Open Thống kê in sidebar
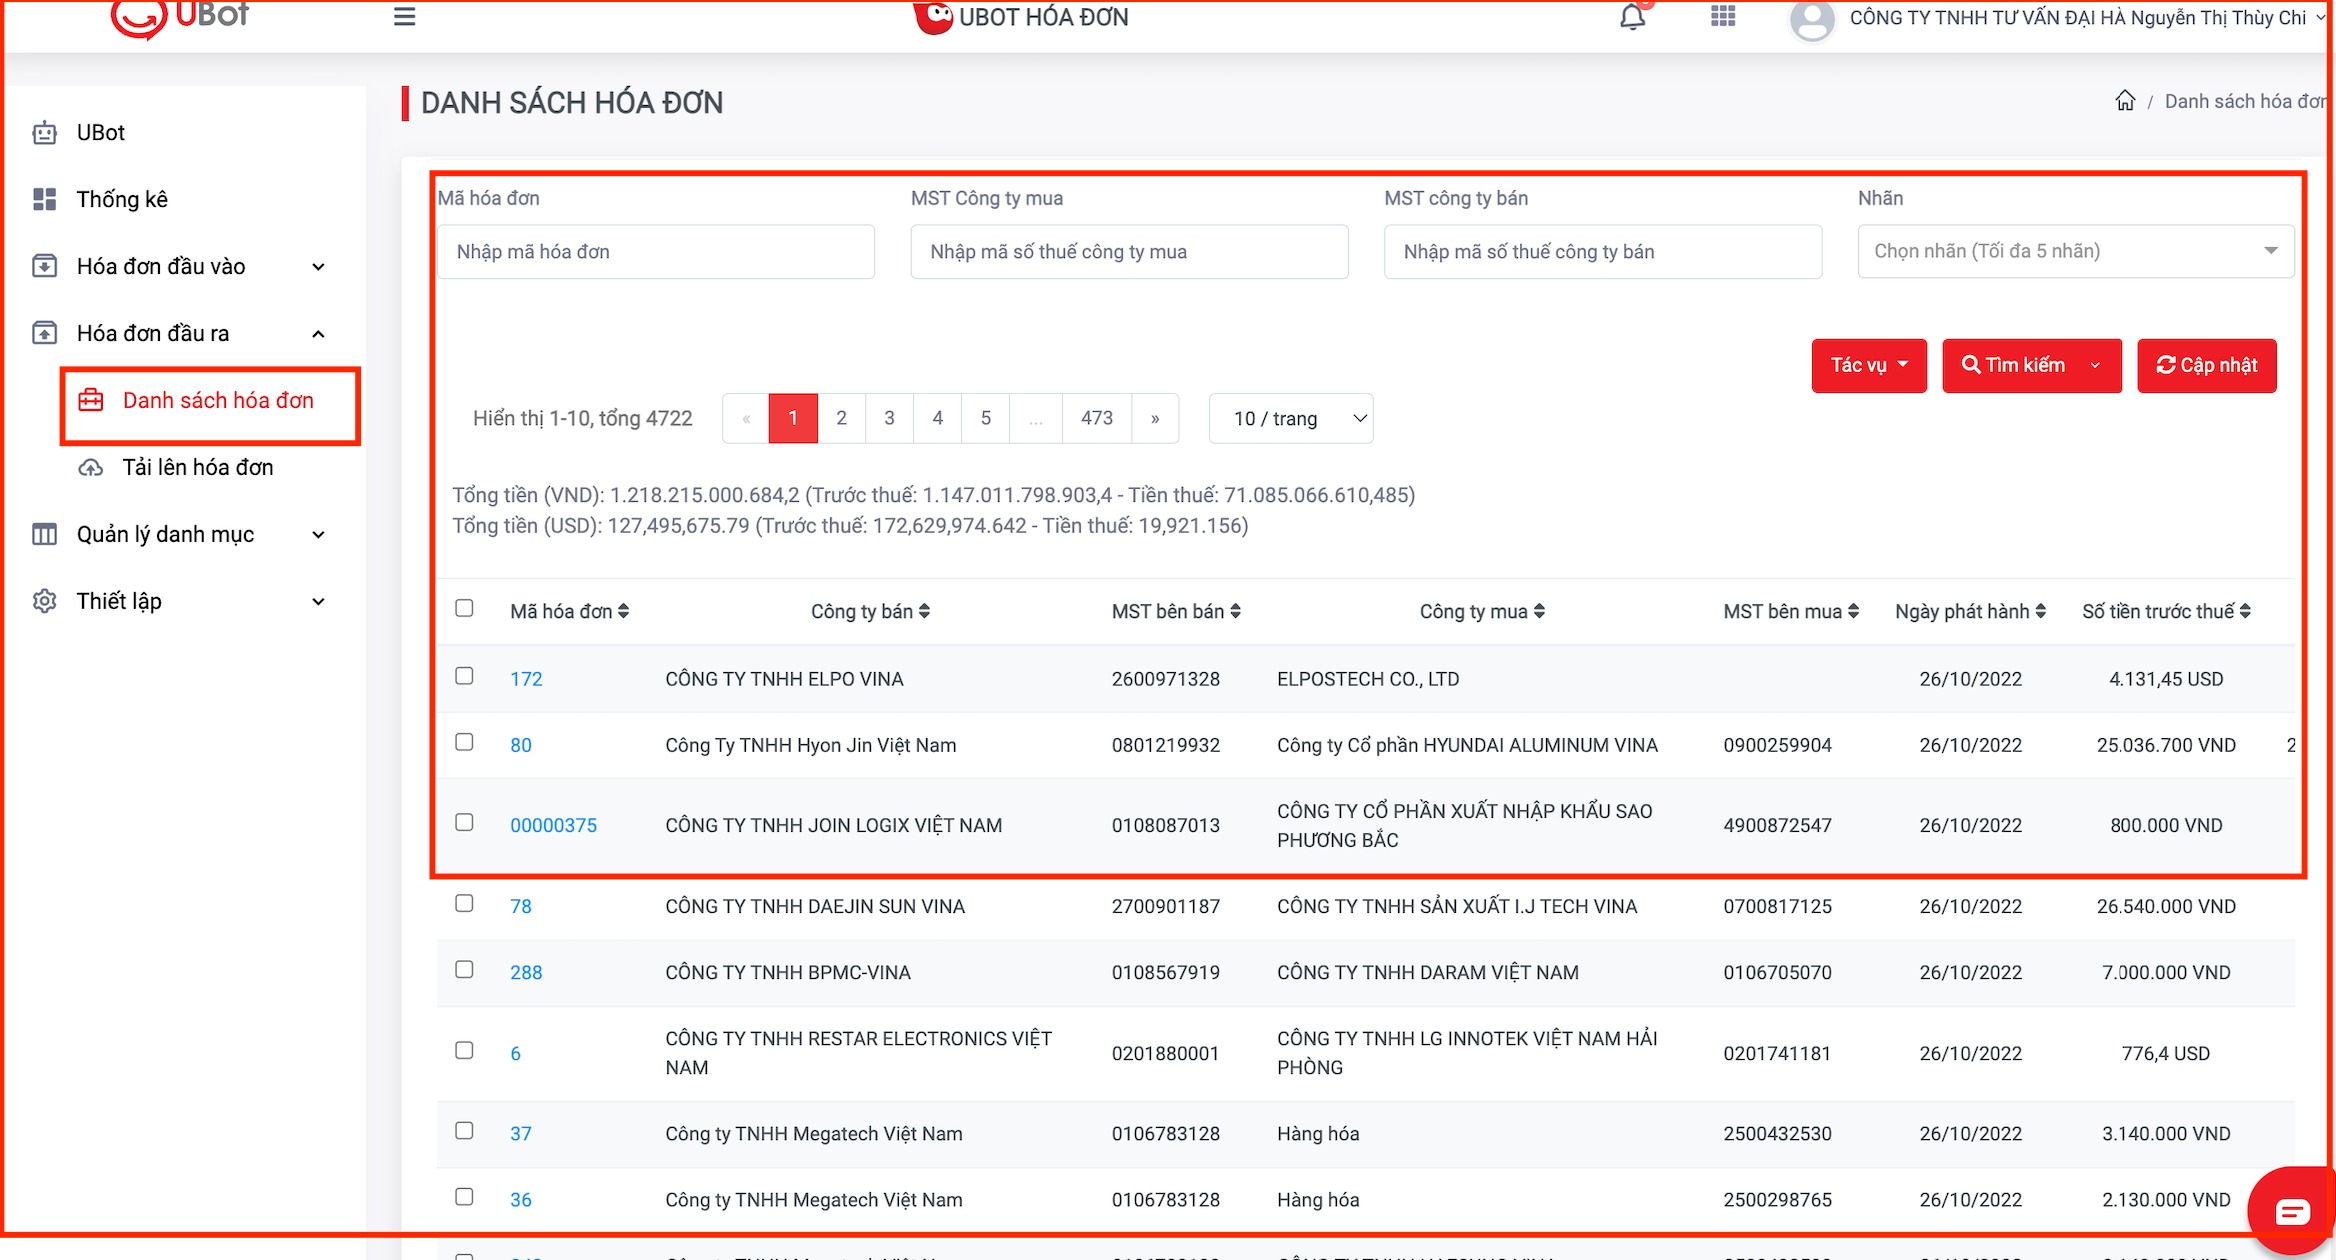The image size is (2336, 1260). click(121, 199)
